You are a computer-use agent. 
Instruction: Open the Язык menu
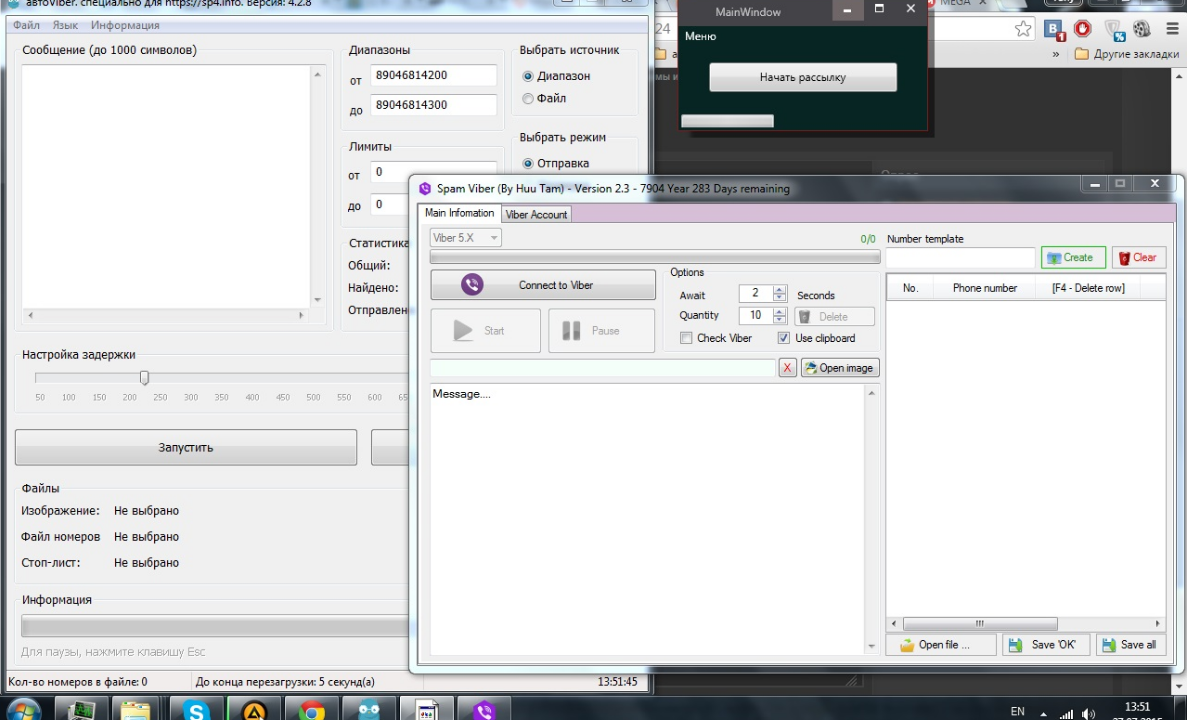click(x=64, y=25)
